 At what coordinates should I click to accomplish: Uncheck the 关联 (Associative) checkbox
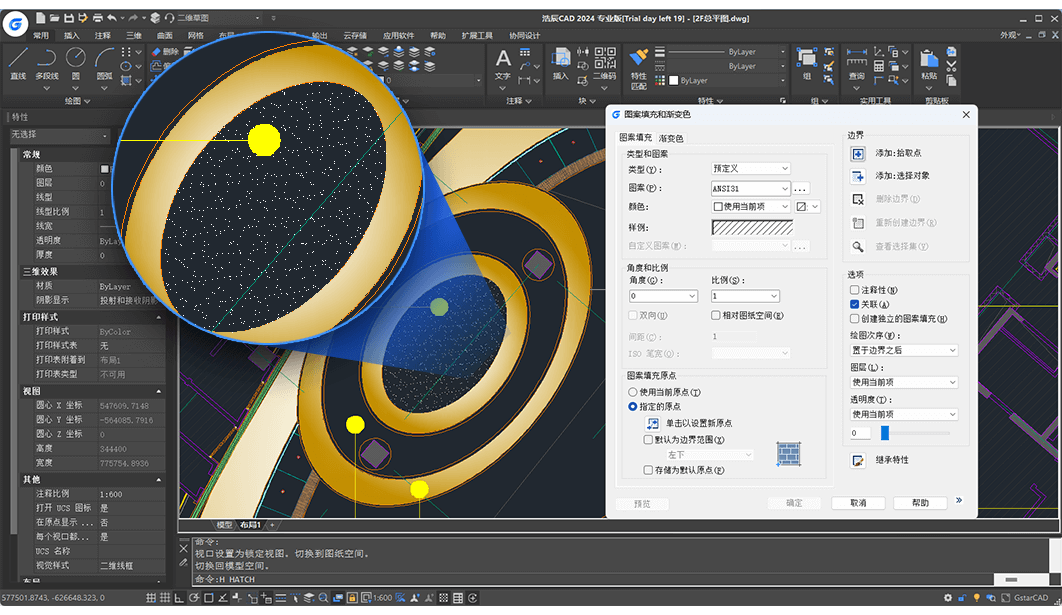pos(856,303)
